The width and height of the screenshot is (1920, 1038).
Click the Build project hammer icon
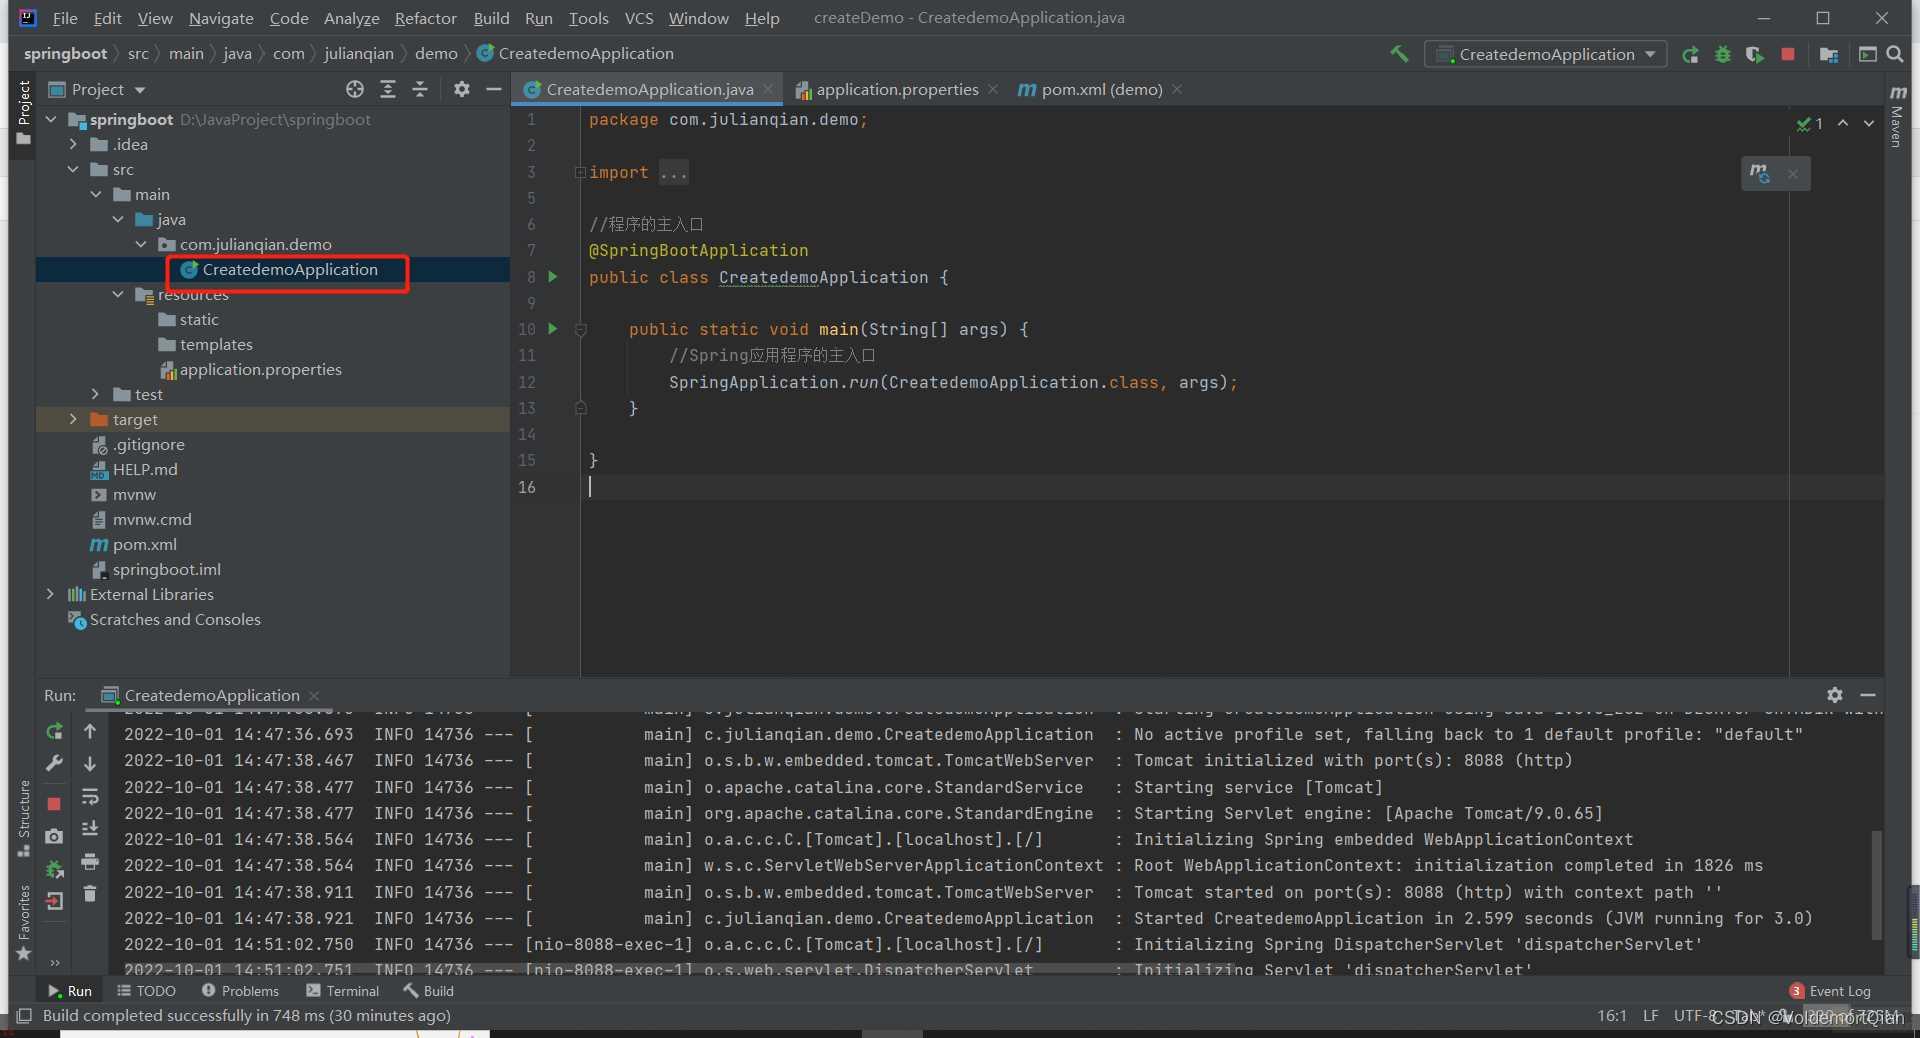(1399, 54)
